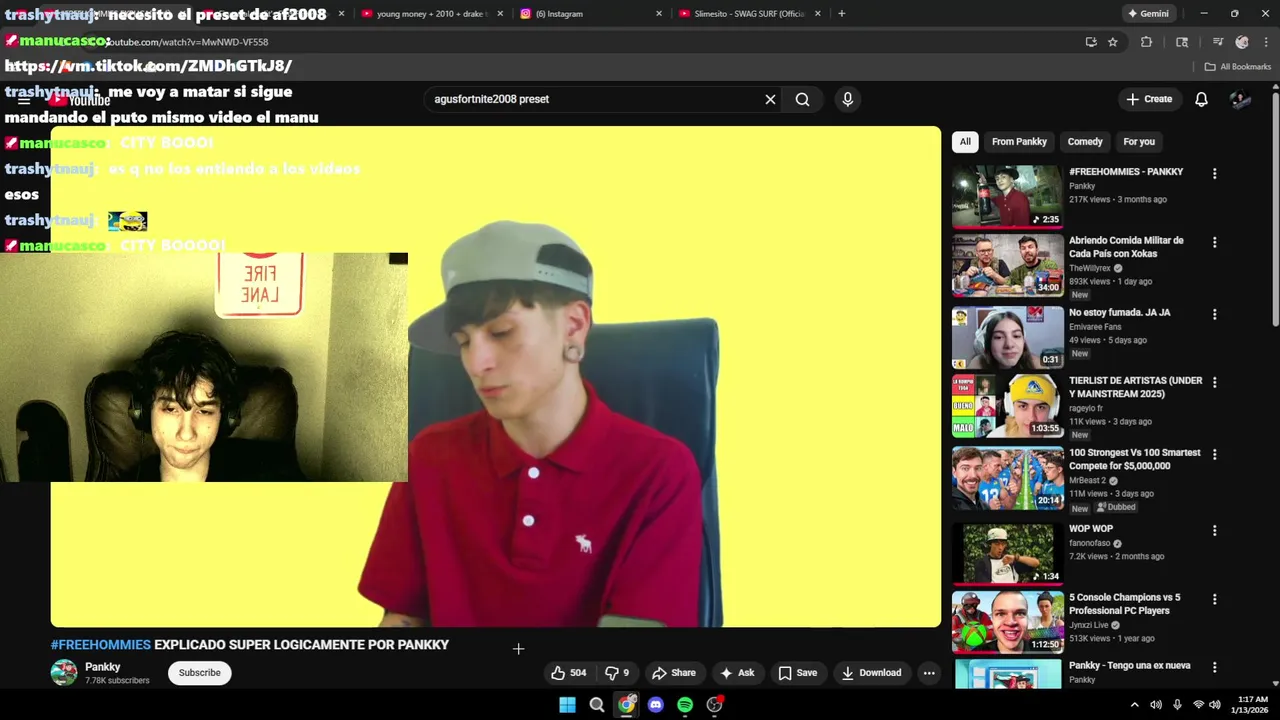The image size is (1280, 720).
Task: Download the video
Action: 872,673
